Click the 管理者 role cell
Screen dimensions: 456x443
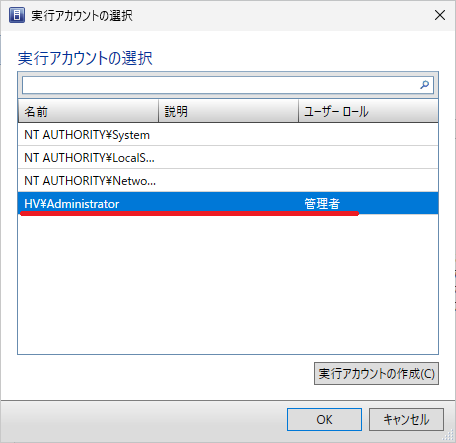tap(322, 203)
